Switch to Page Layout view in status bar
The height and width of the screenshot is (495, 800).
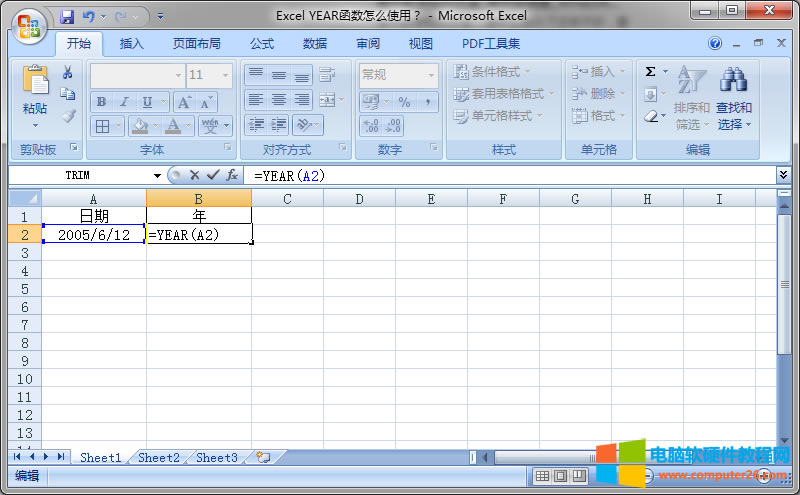point(560,476)
